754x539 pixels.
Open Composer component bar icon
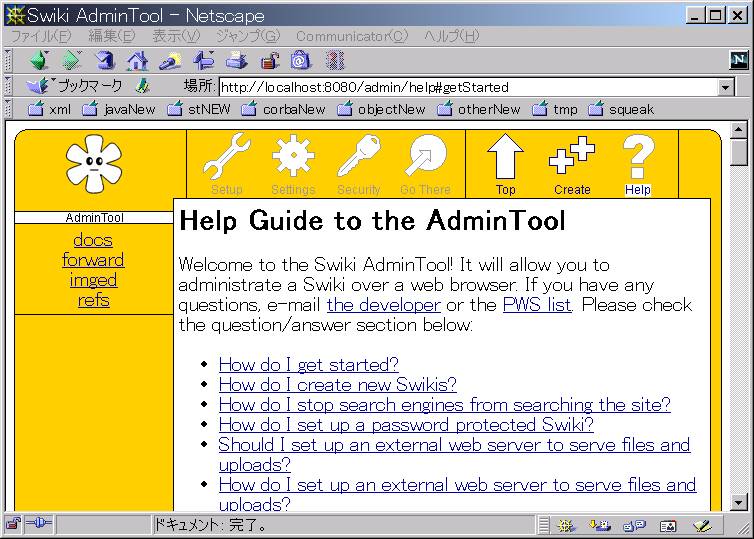702,525
